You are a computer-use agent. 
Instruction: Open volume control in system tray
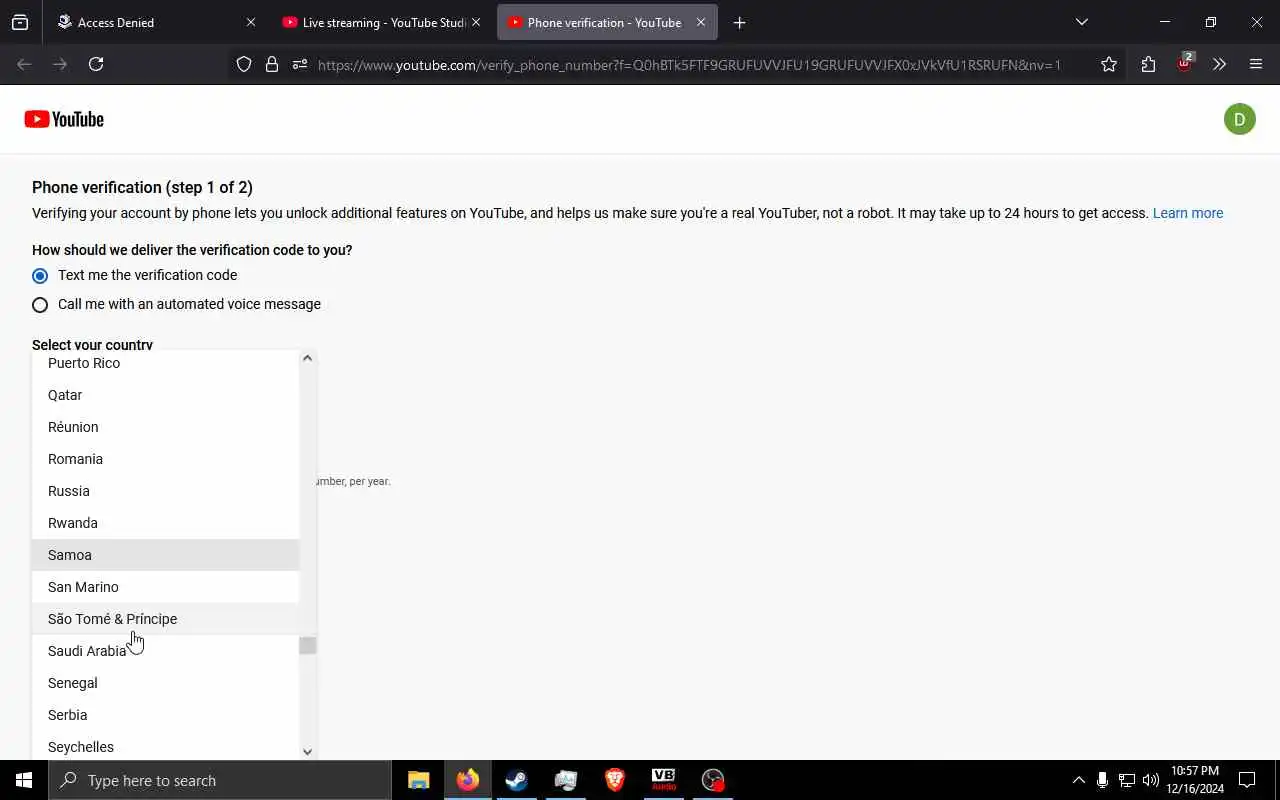(x=1151, y=780)
